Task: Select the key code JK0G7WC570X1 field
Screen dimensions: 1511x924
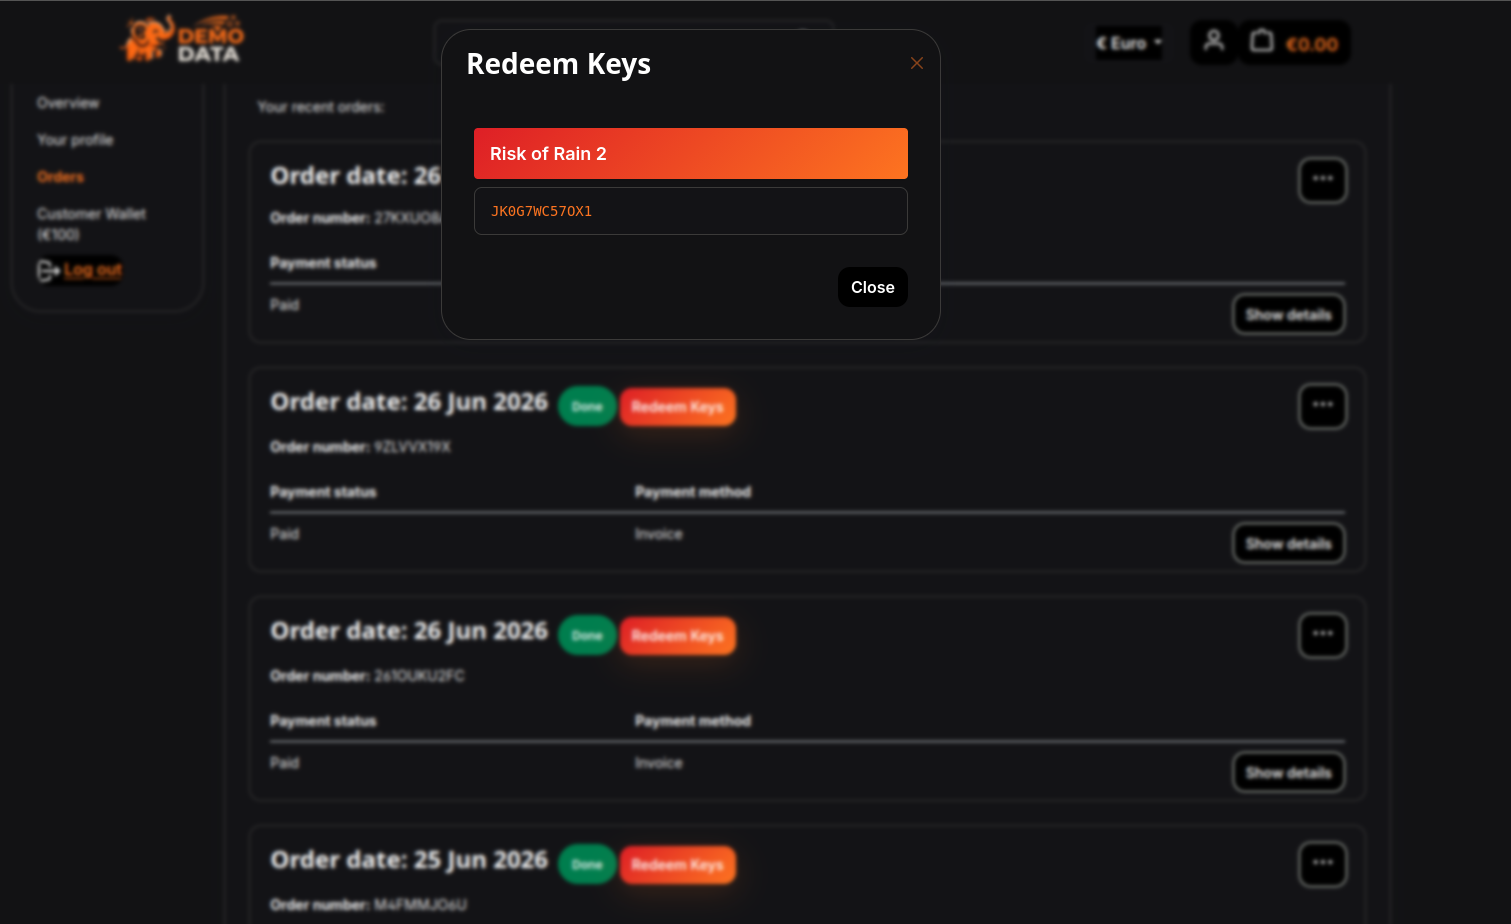Action: [691, 211]
